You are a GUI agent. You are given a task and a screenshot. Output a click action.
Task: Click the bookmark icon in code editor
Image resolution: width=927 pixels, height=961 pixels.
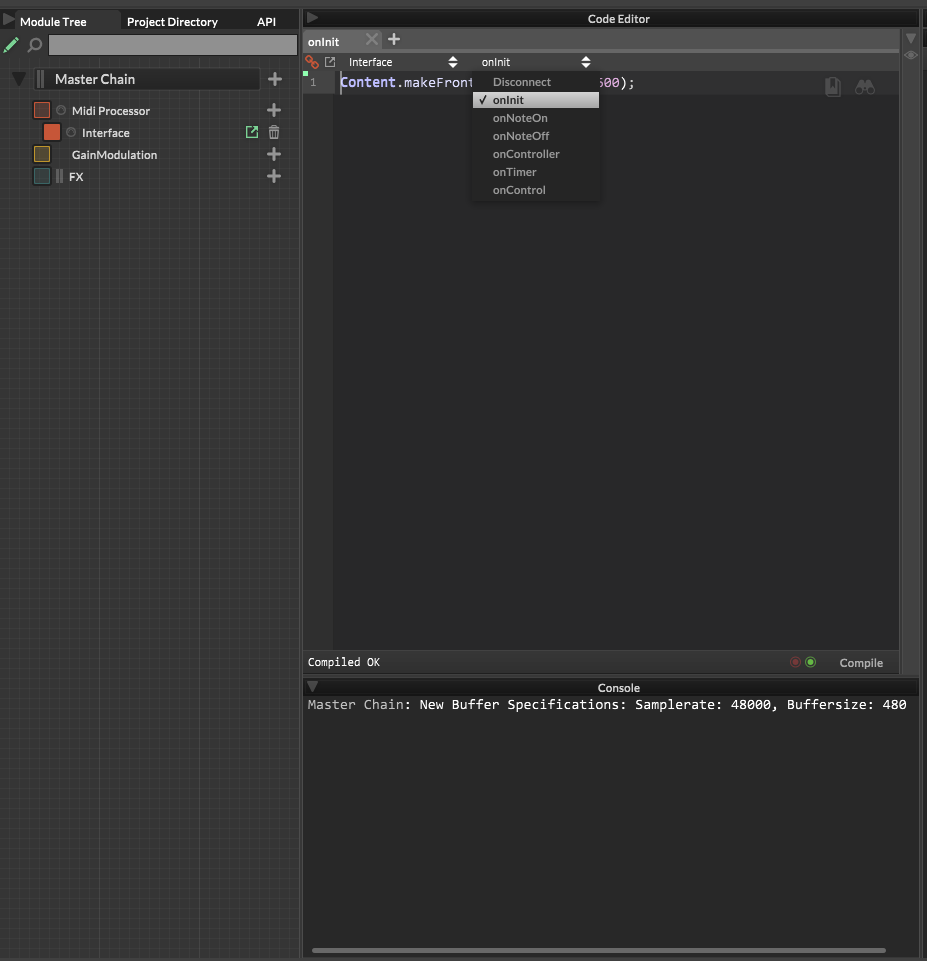833,87
